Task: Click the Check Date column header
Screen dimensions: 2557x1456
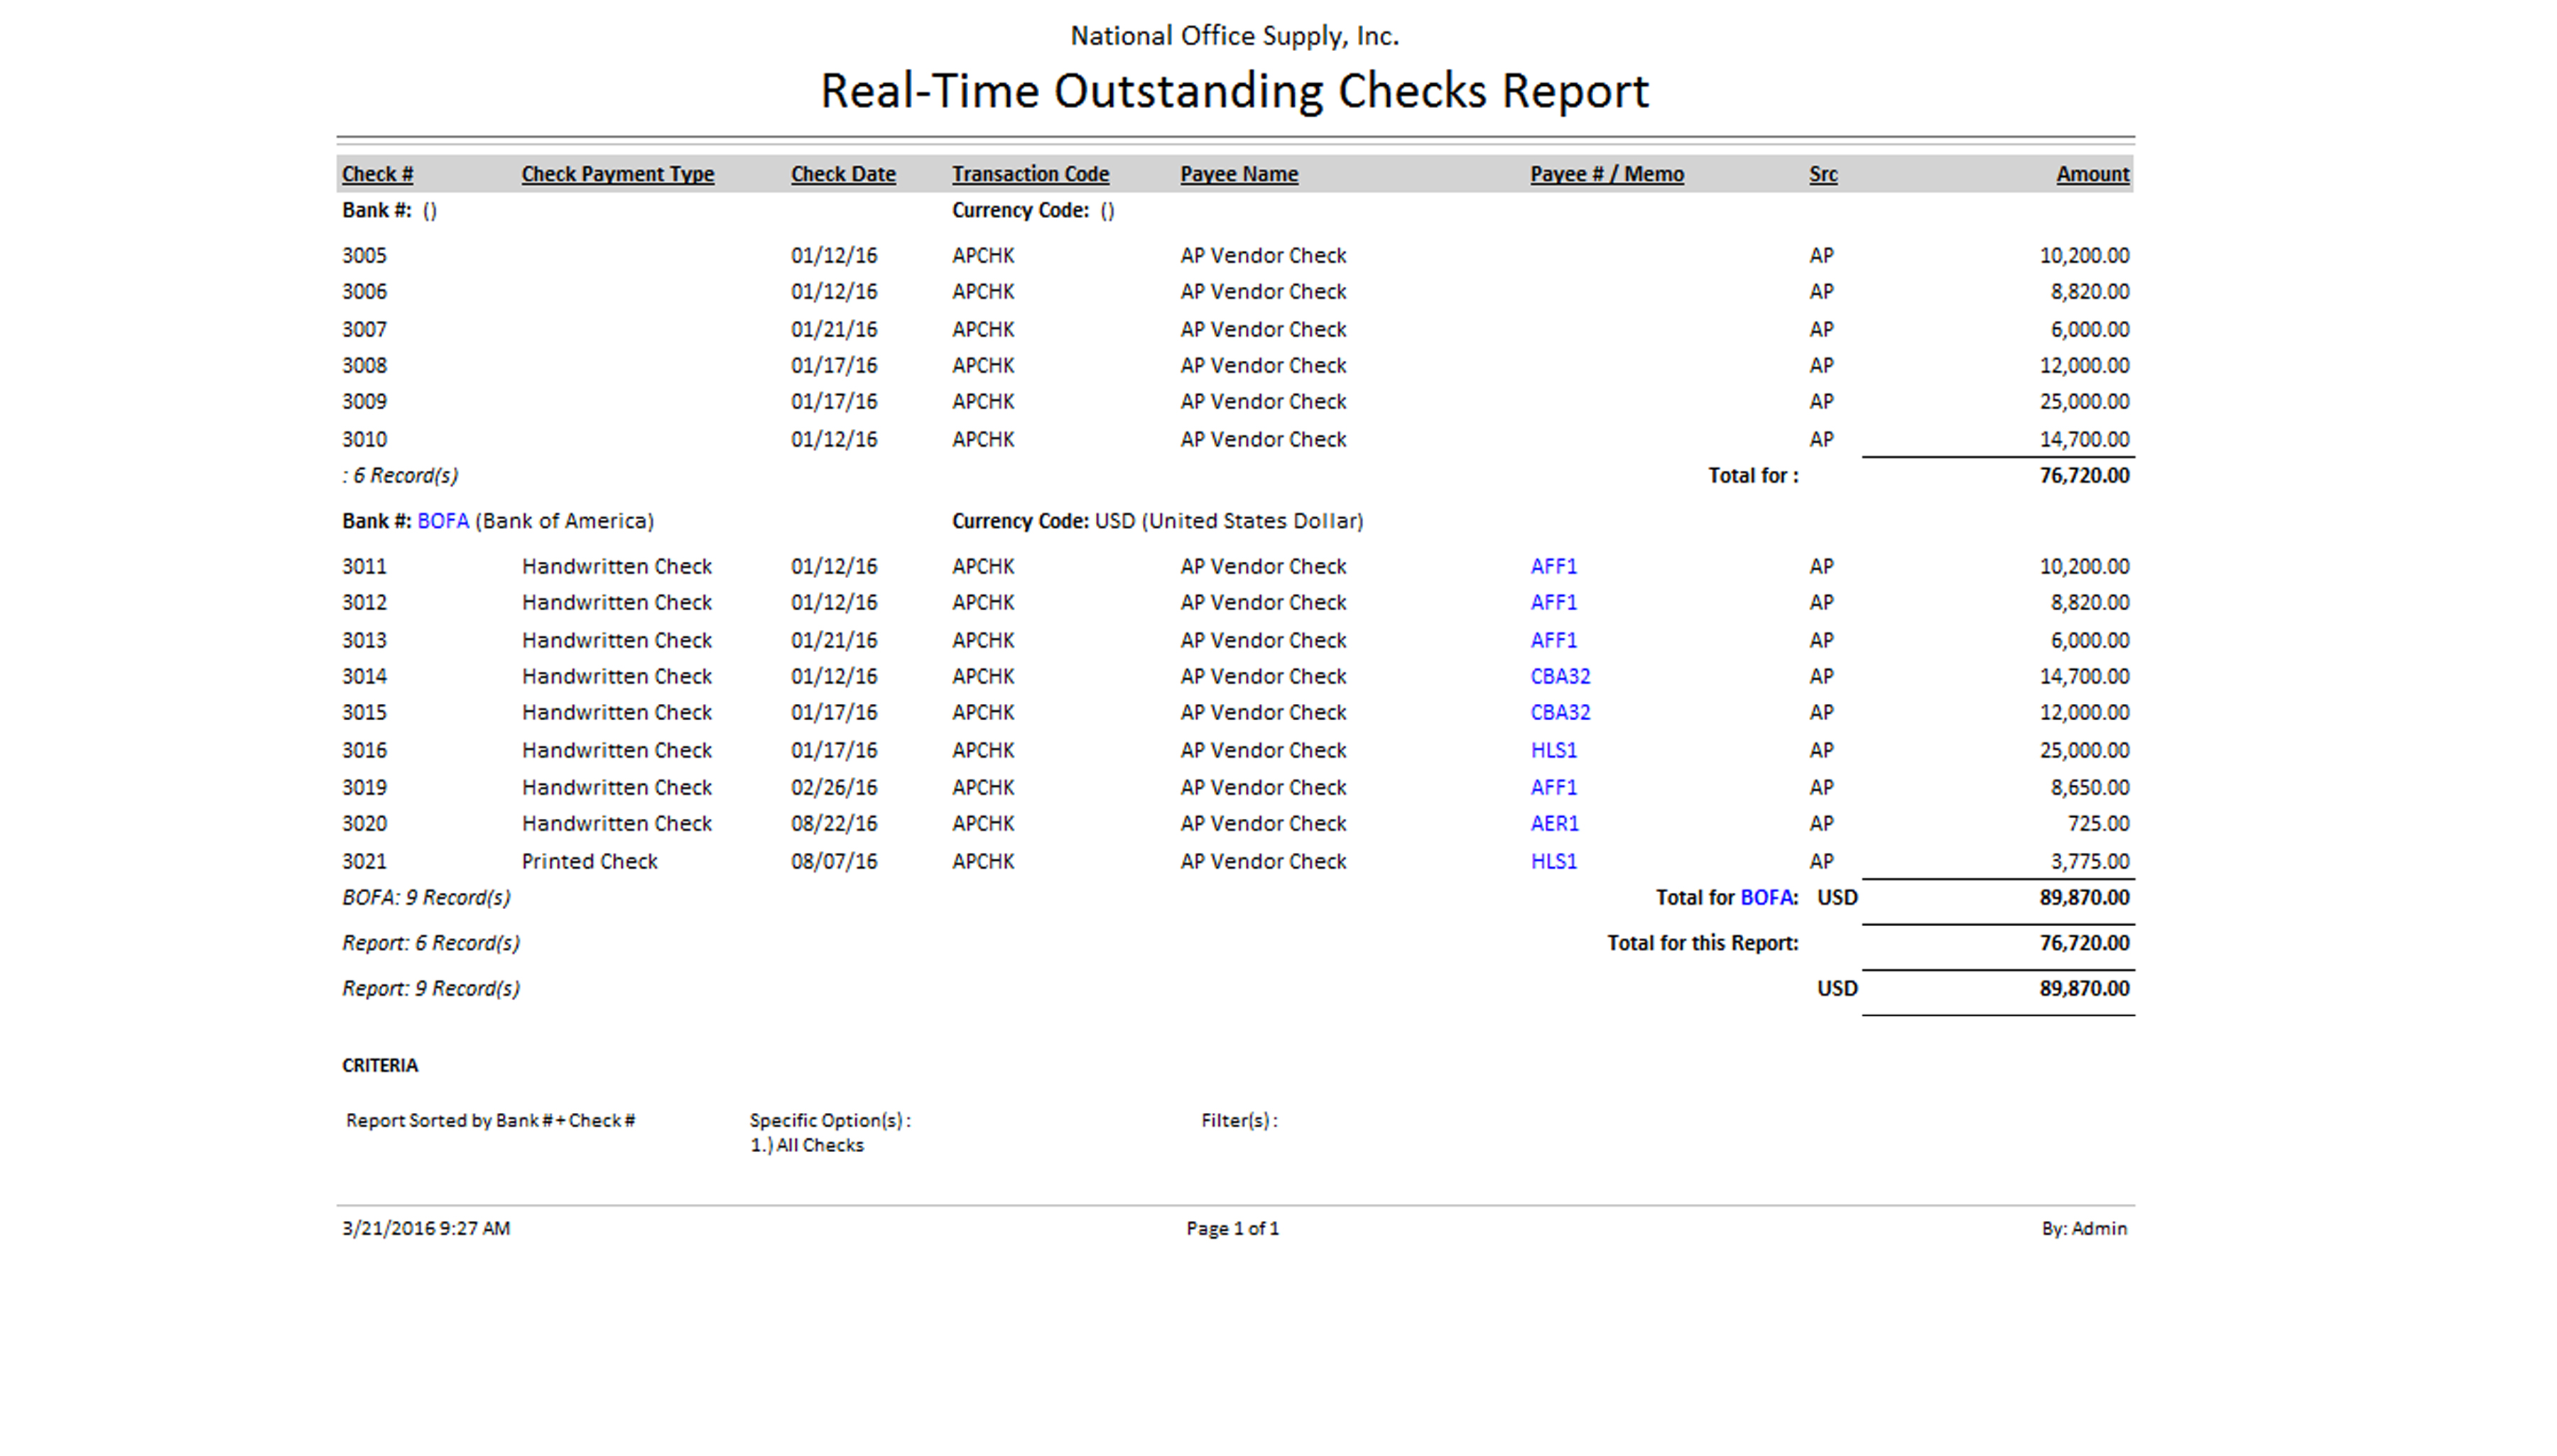Action: [842, 174]
